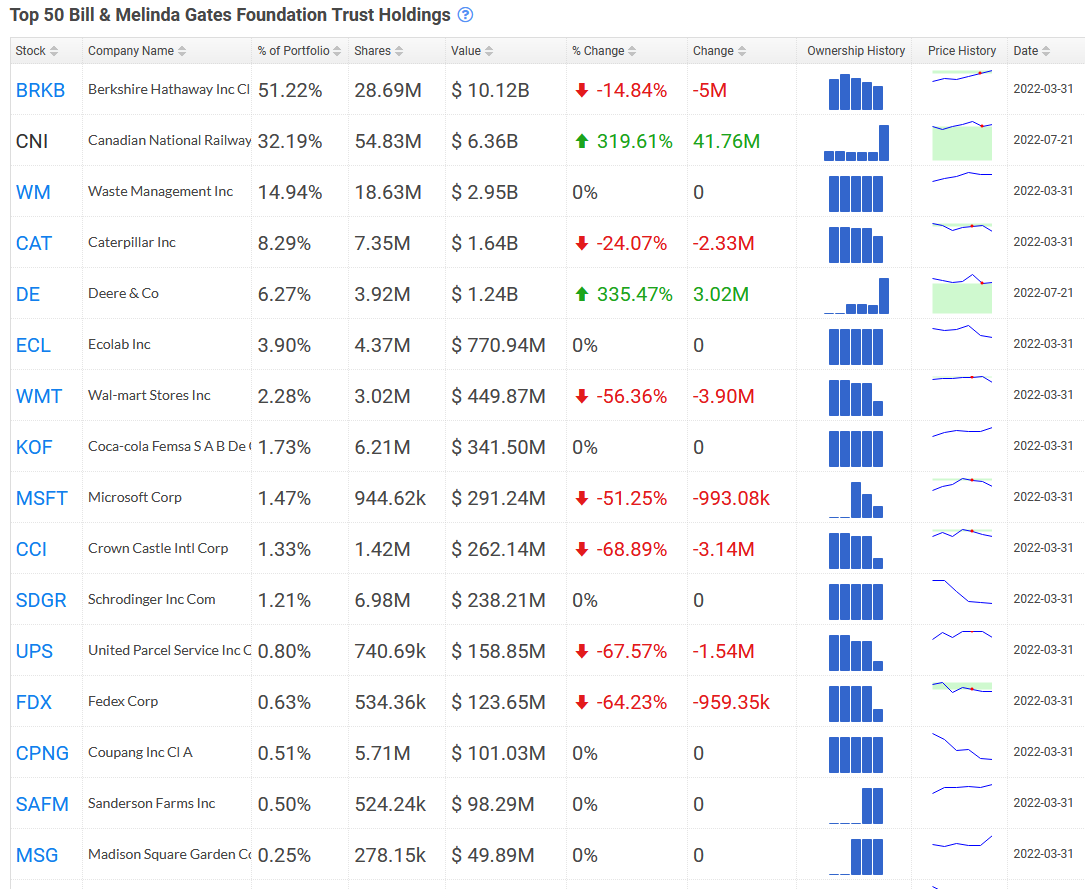Click the $ 10.12B value cell
This screenshot has width=1085, height=889.
[x=490, y=90]
